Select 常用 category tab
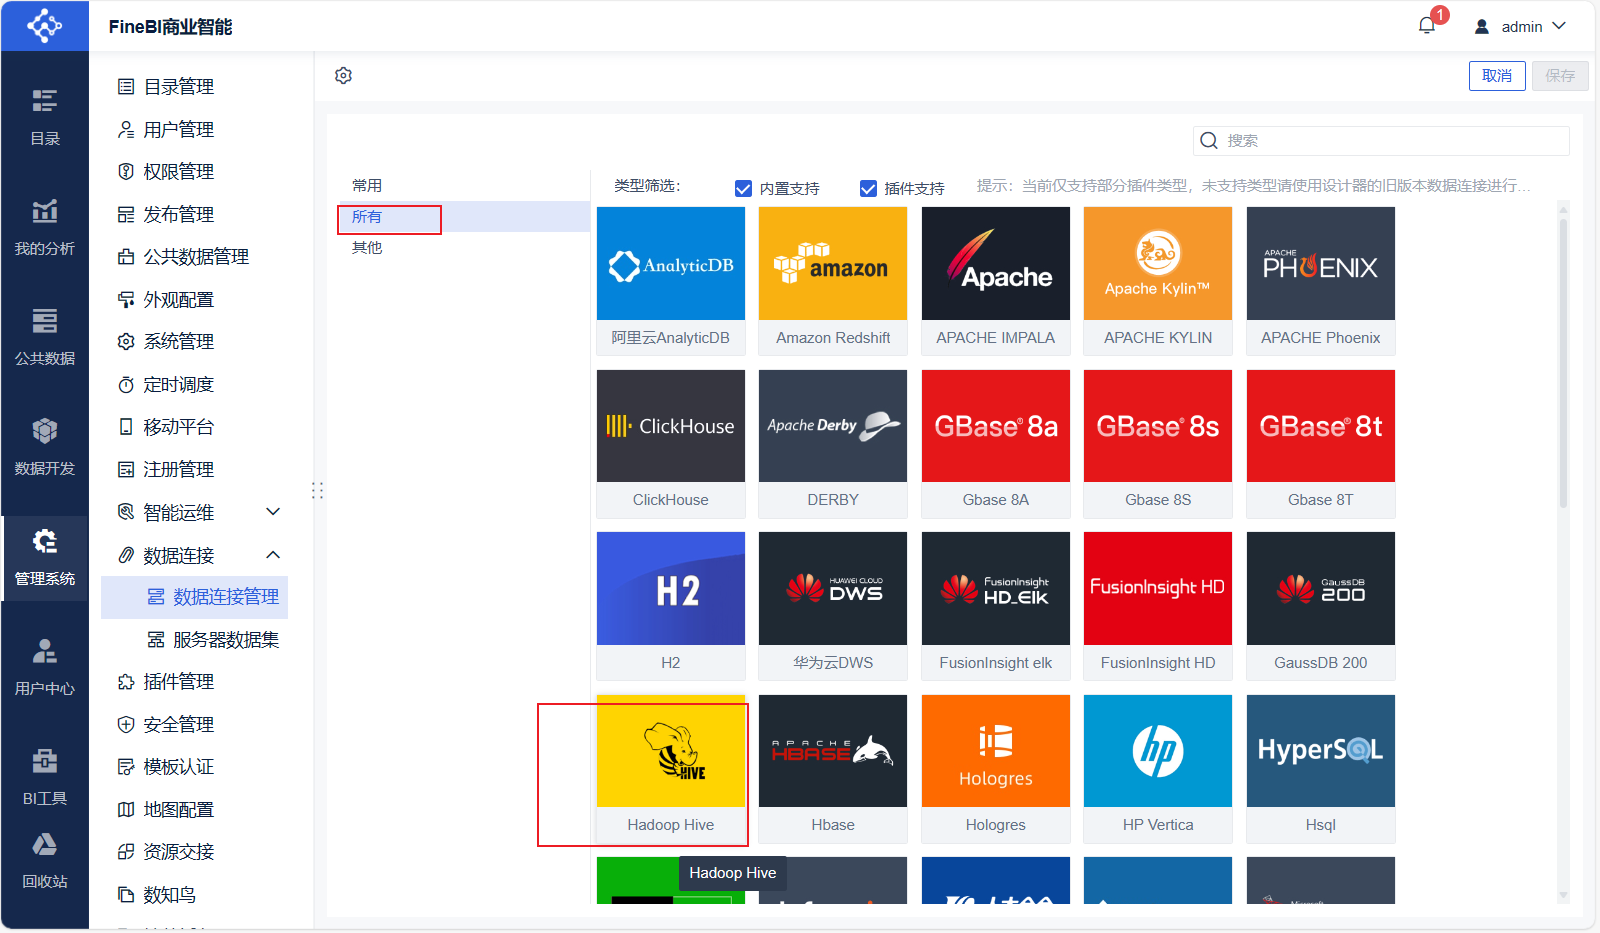The image size is (1600, 933). click(367, 186)
